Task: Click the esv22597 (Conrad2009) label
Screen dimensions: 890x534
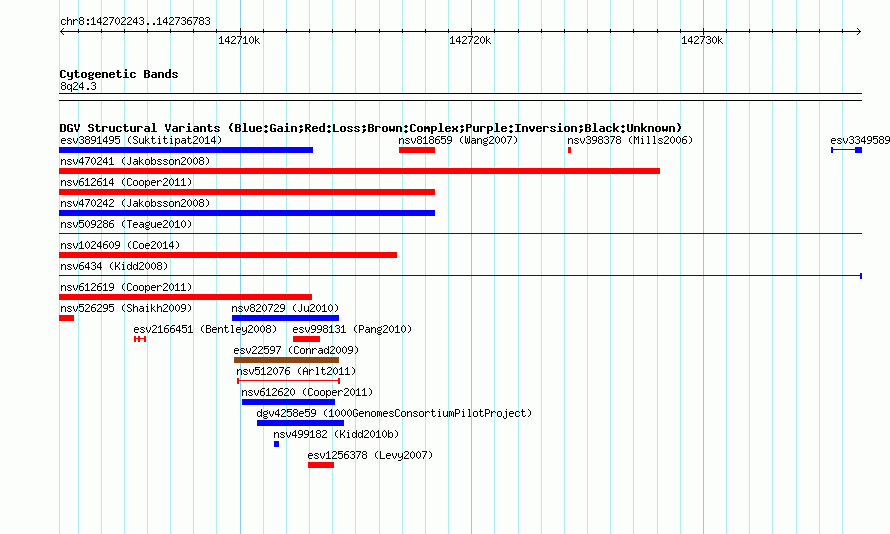Action: tap(296, 350)
